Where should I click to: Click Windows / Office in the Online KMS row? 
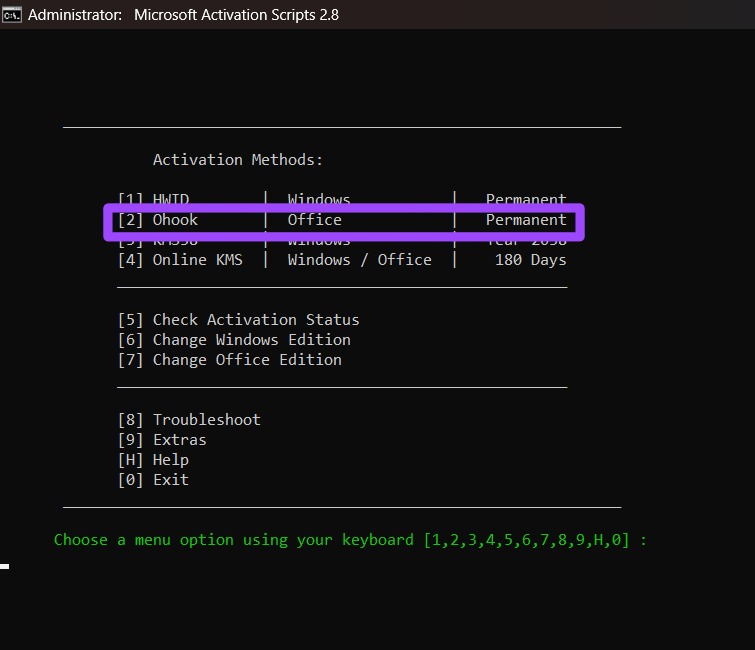coord(359,260)
